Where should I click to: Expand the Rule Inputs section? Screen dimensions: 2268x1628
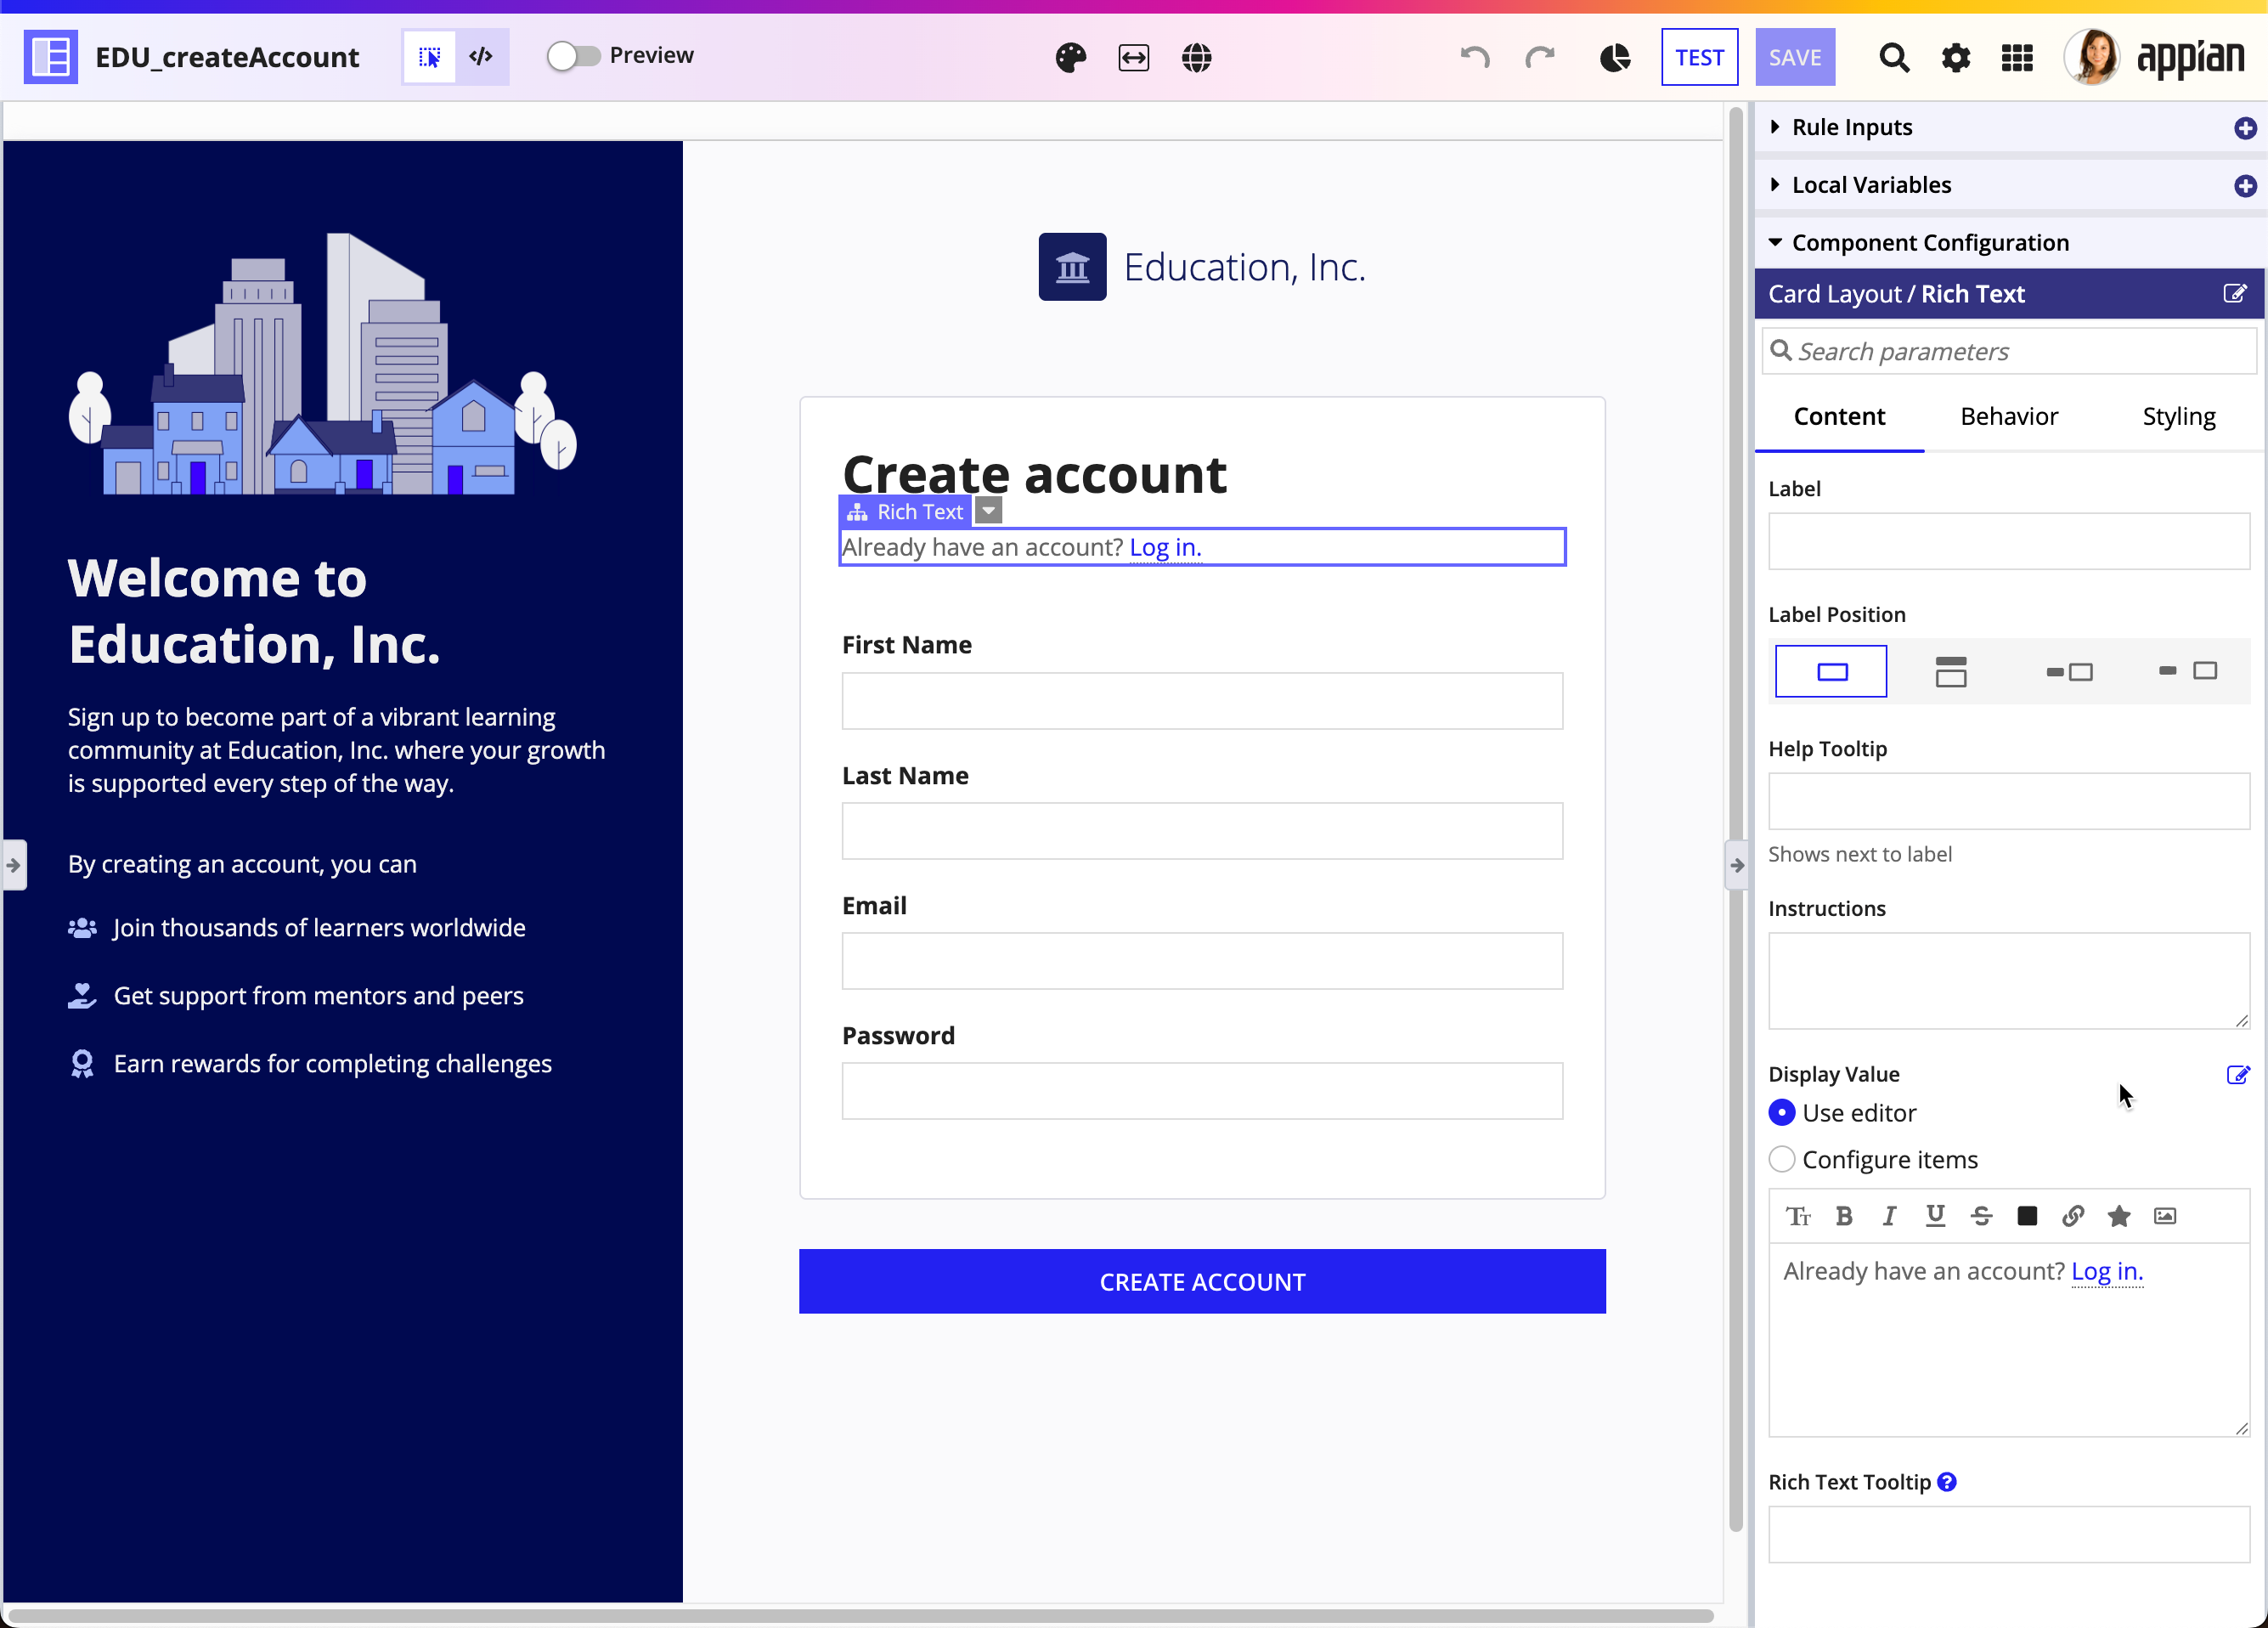(1774, 127)
